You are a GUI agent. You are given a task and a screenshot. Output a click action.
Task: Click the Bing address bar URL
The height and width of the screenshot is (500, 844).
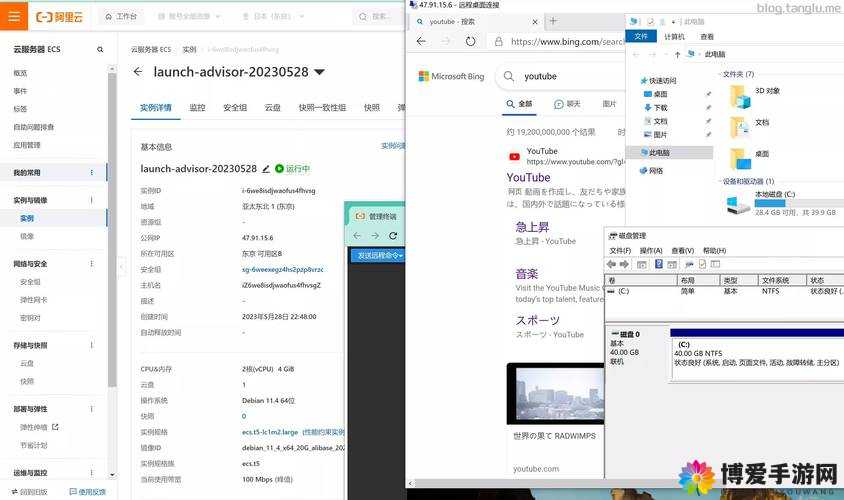point(567,41)
